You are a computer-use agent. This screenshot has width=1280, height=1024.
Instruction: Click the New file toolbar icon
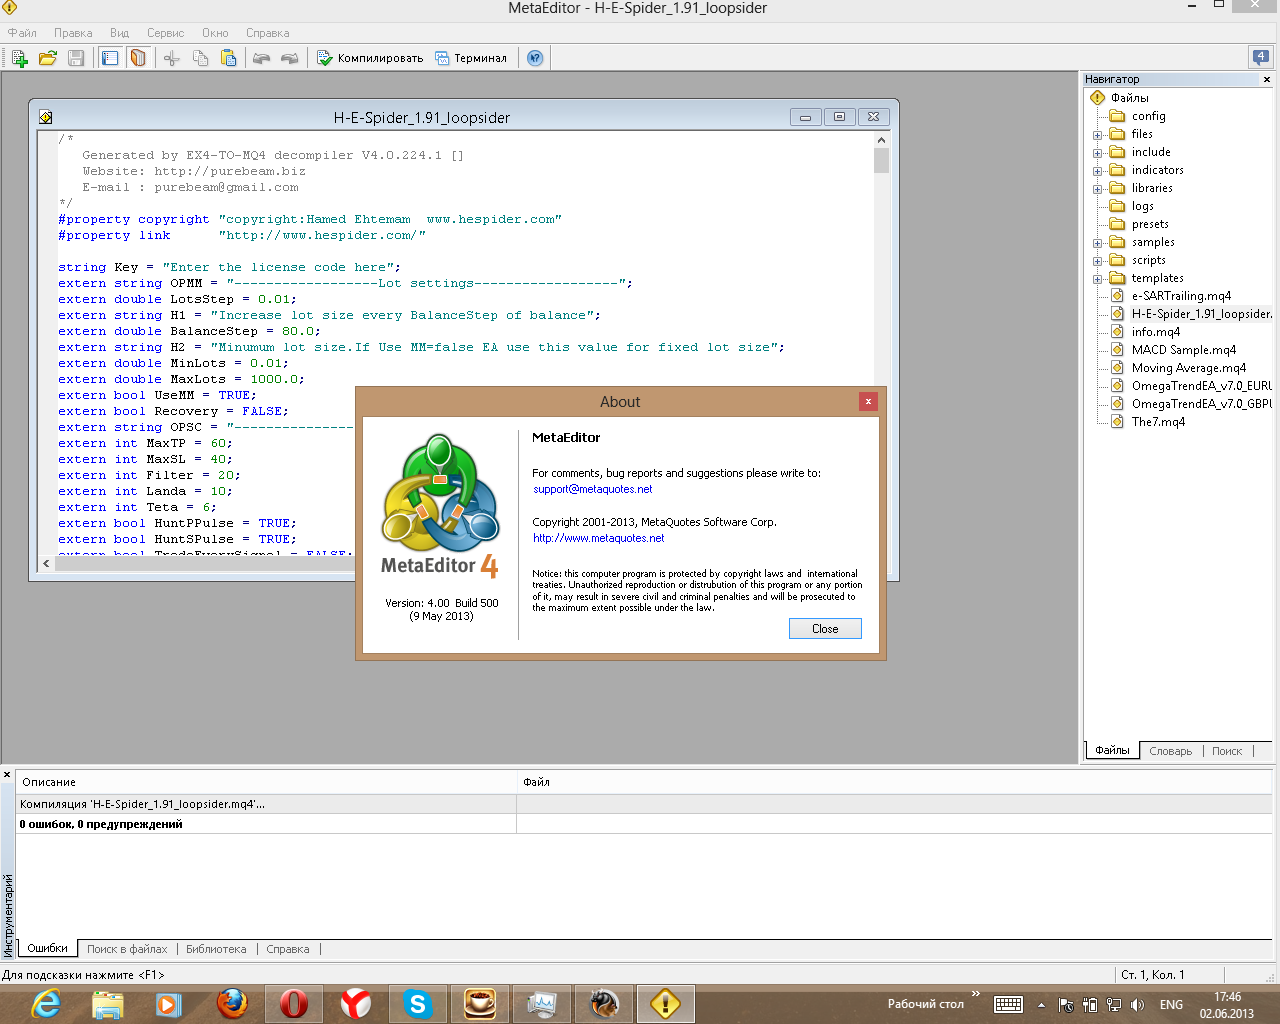pos(19,58)
